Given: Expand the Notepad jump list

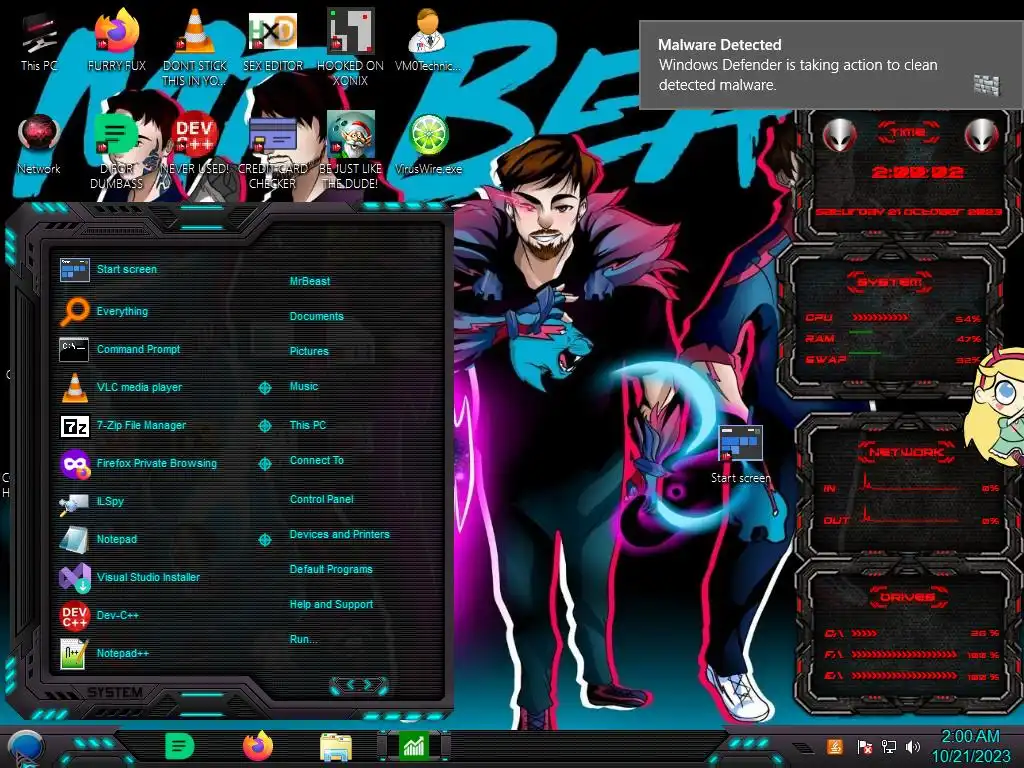Looking at the screenshot, I should click(264, 539).
